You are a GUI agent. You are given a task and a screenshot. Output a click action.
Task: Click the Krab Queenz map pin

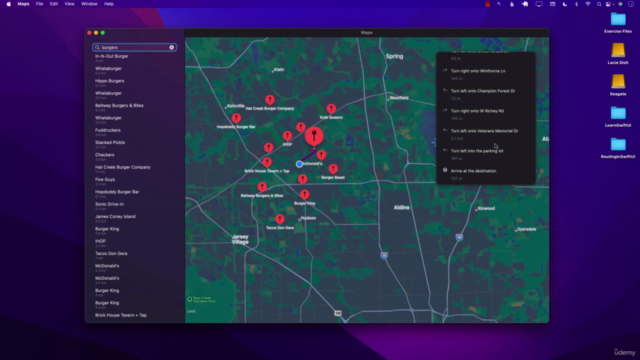(331, 109)
